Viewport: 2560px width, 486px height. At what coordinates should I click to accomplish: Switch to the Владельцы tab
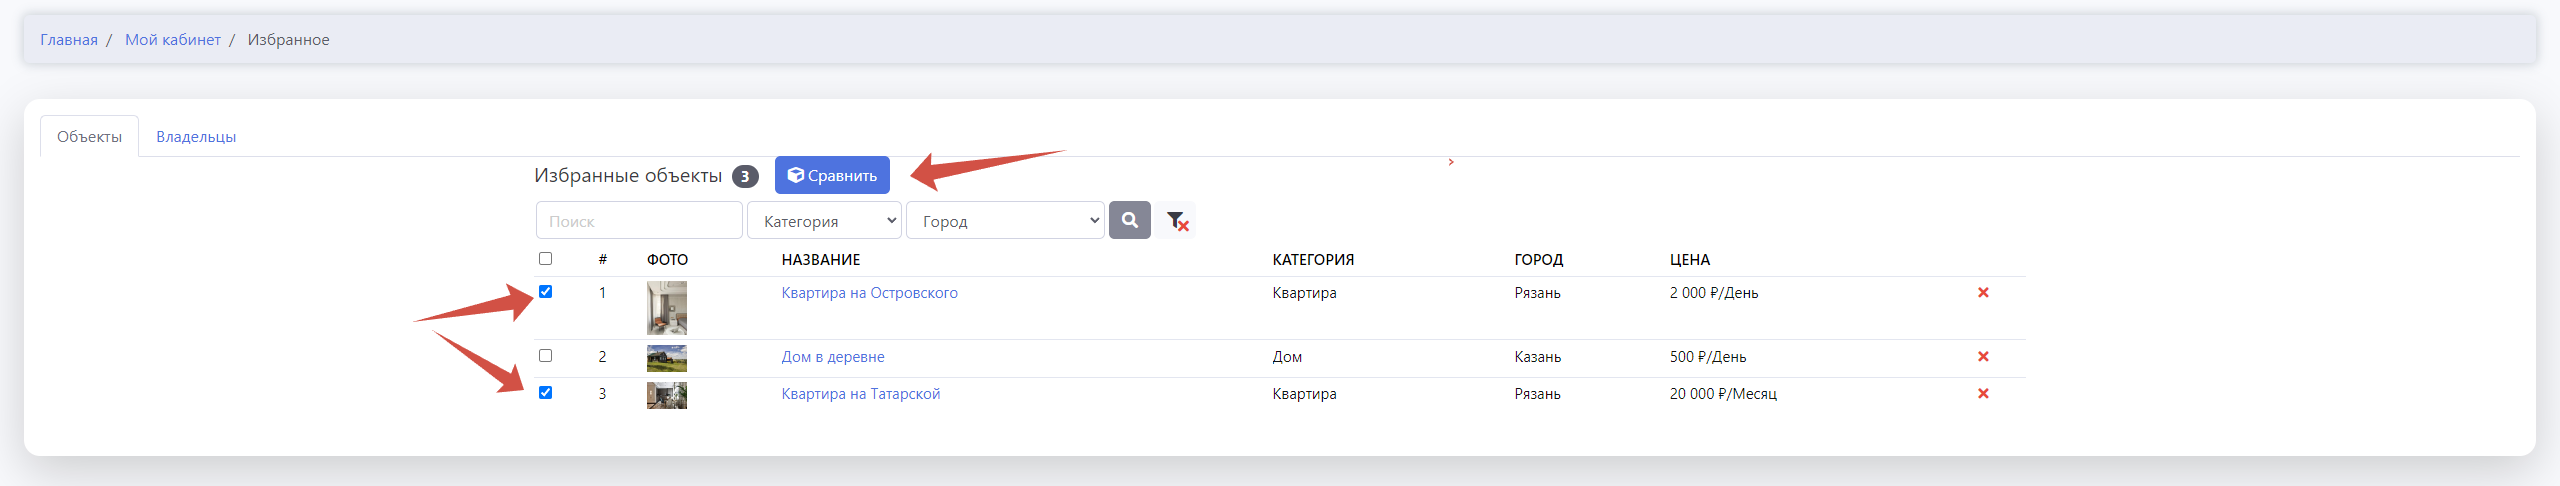tap(196, 137)
